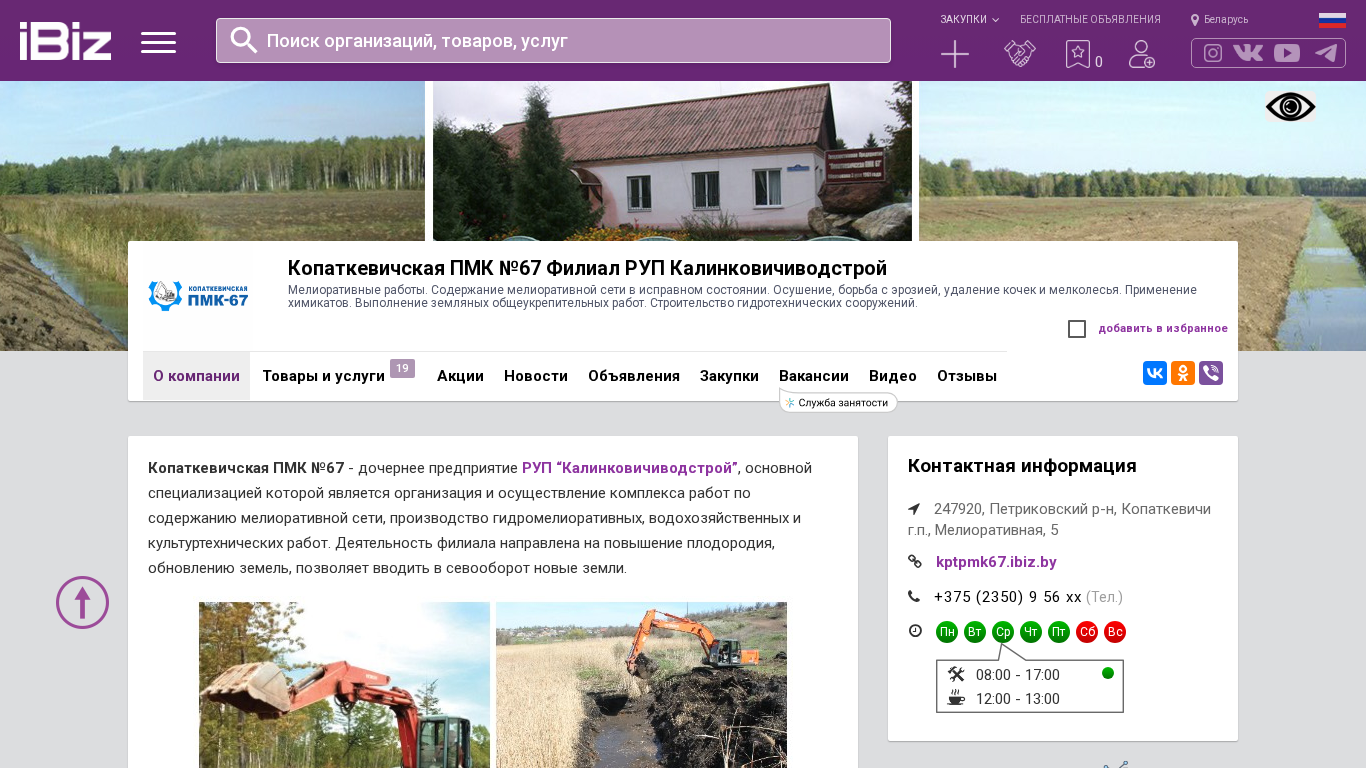This screenshot has height=768, width=1366.
Task: Open the Вакансии tab
Action: tap(814, 376)
